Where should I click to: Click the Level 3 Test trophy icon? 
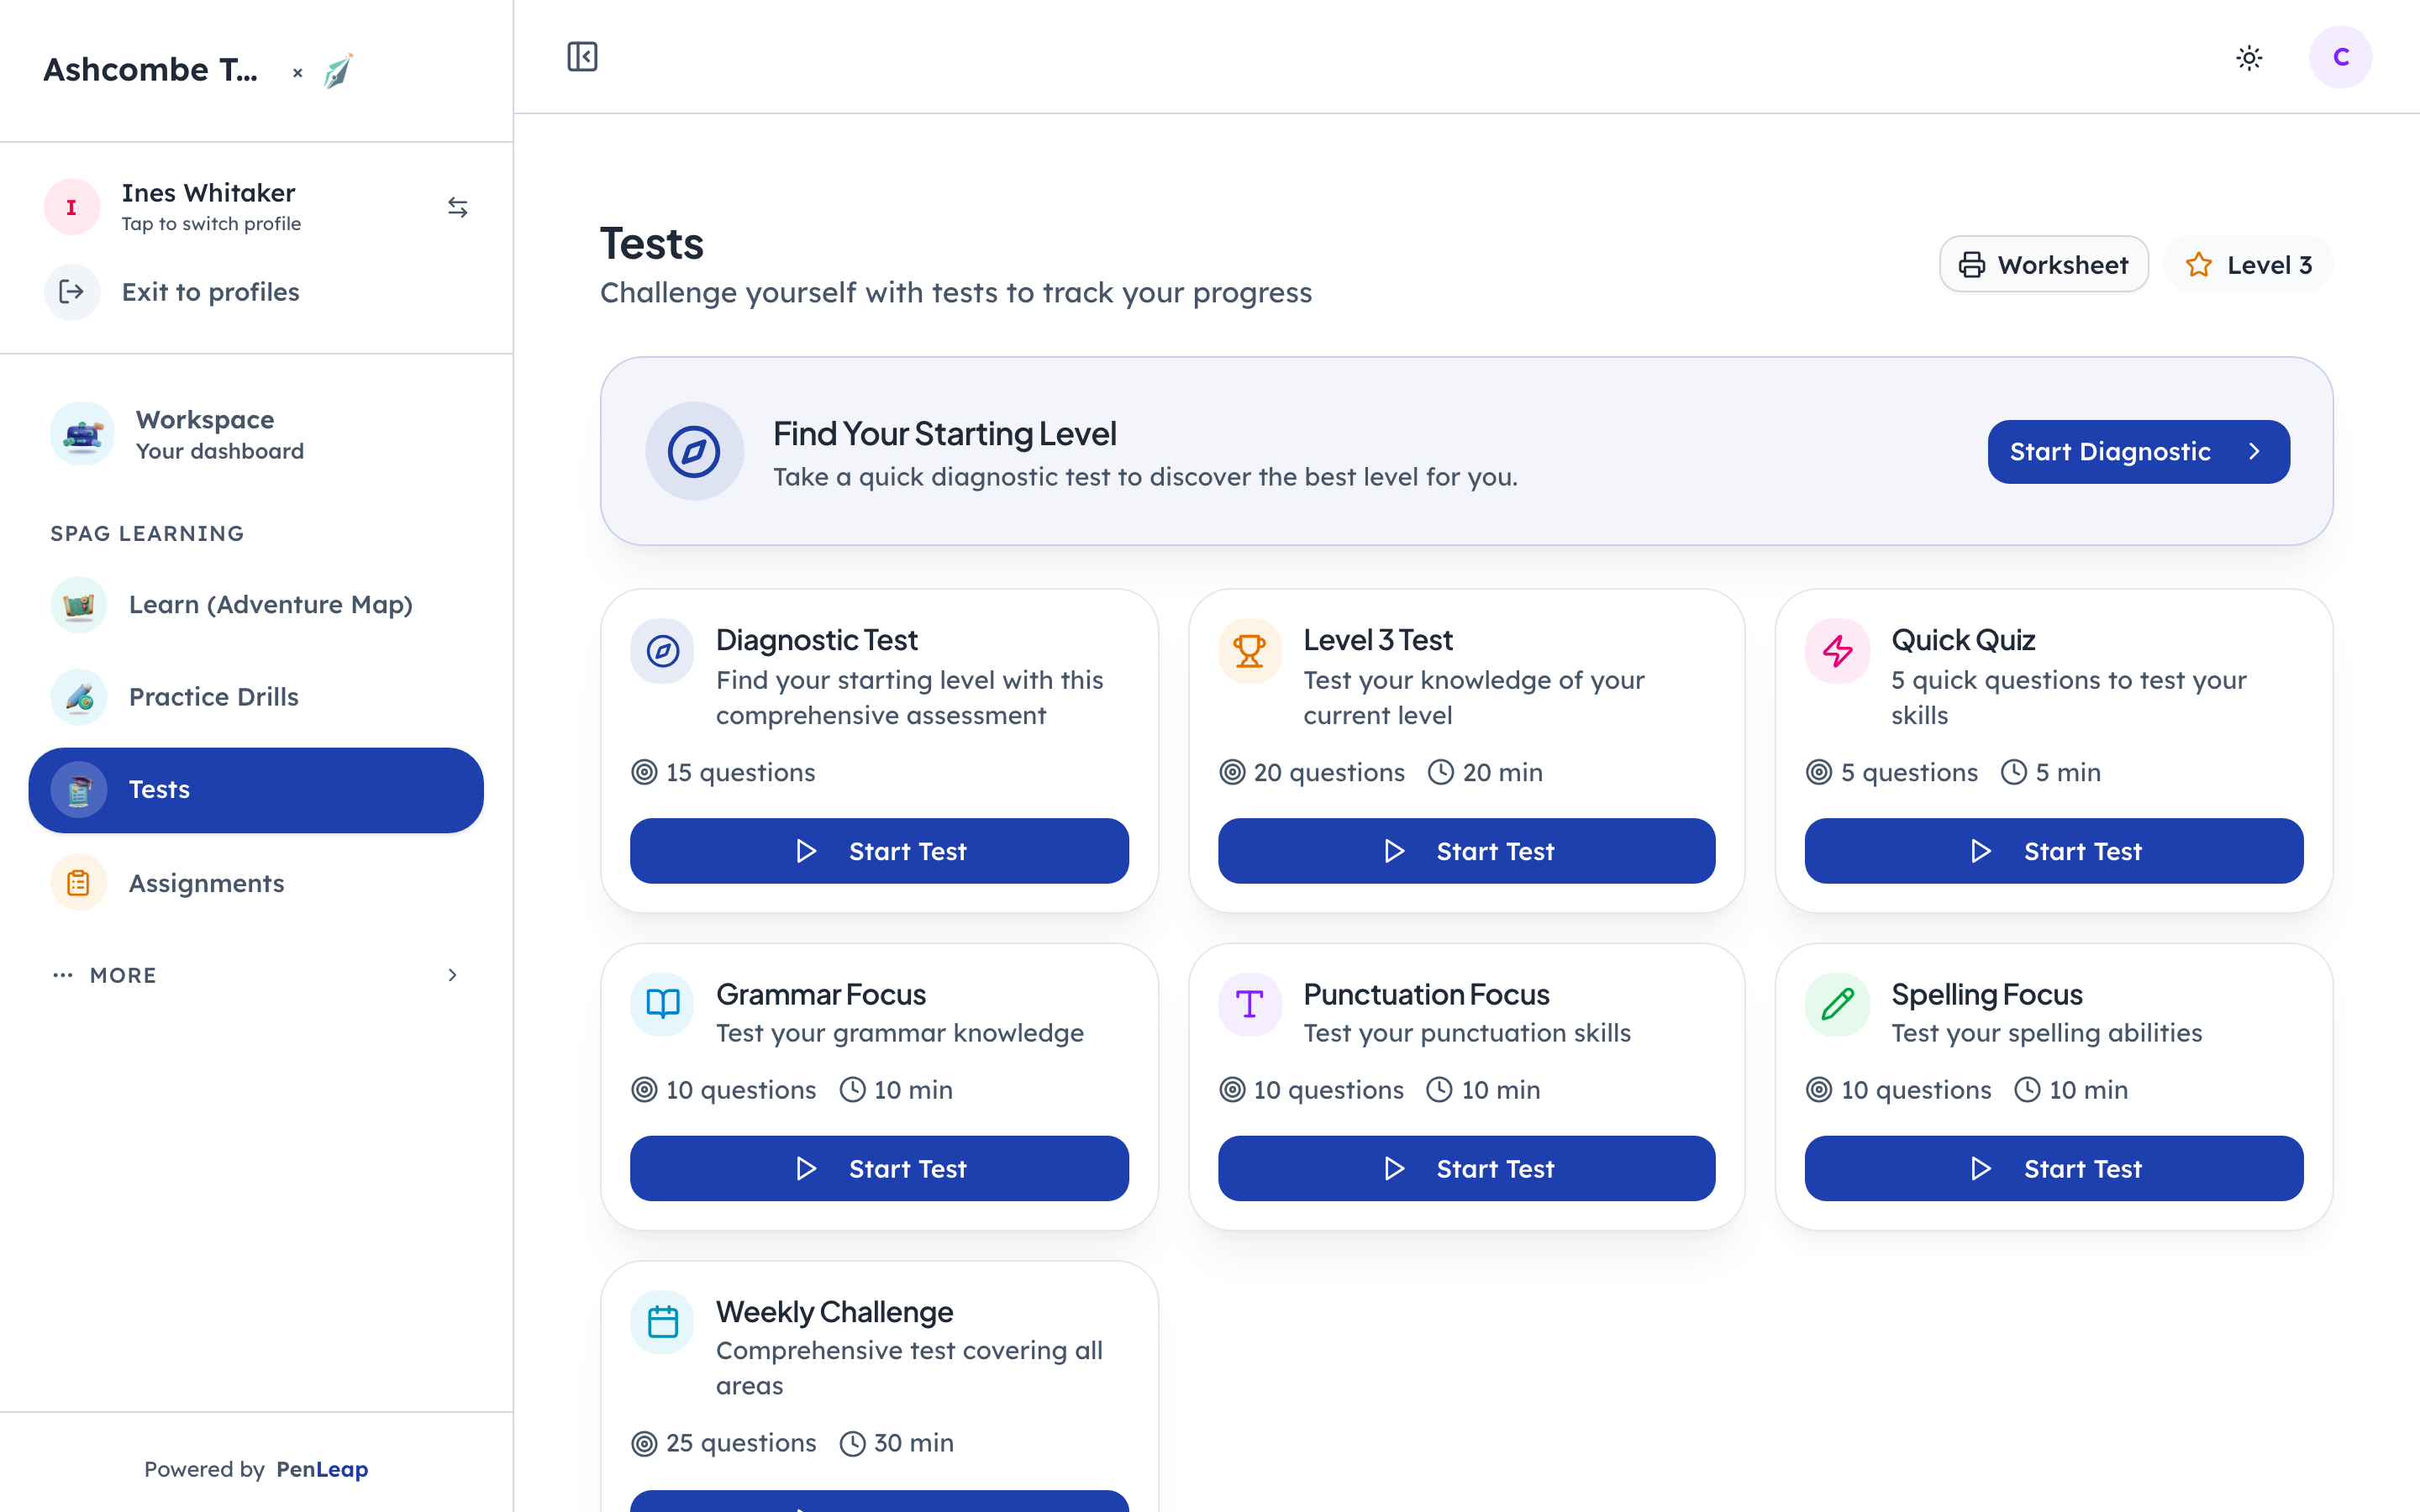coord(1250,652)
